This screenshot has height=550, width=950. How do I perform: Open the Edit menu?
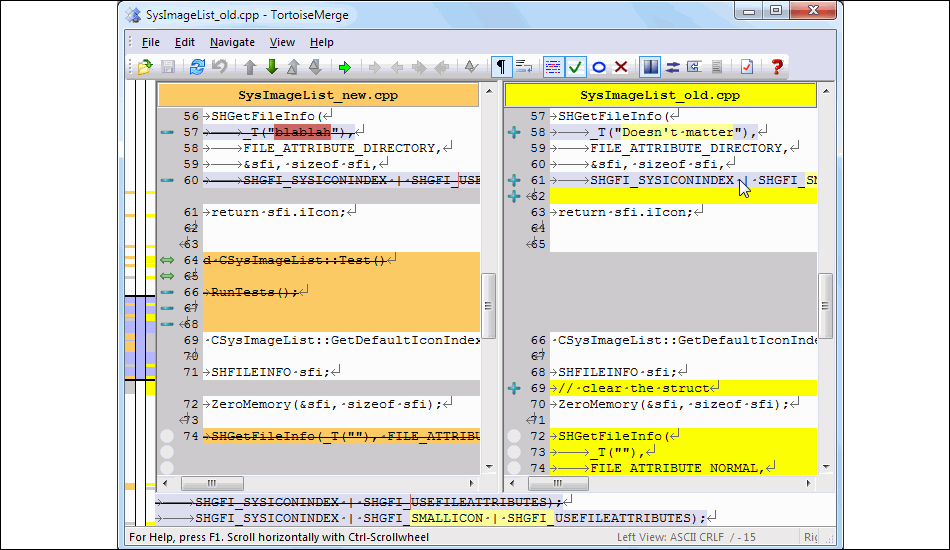(185, 42)
